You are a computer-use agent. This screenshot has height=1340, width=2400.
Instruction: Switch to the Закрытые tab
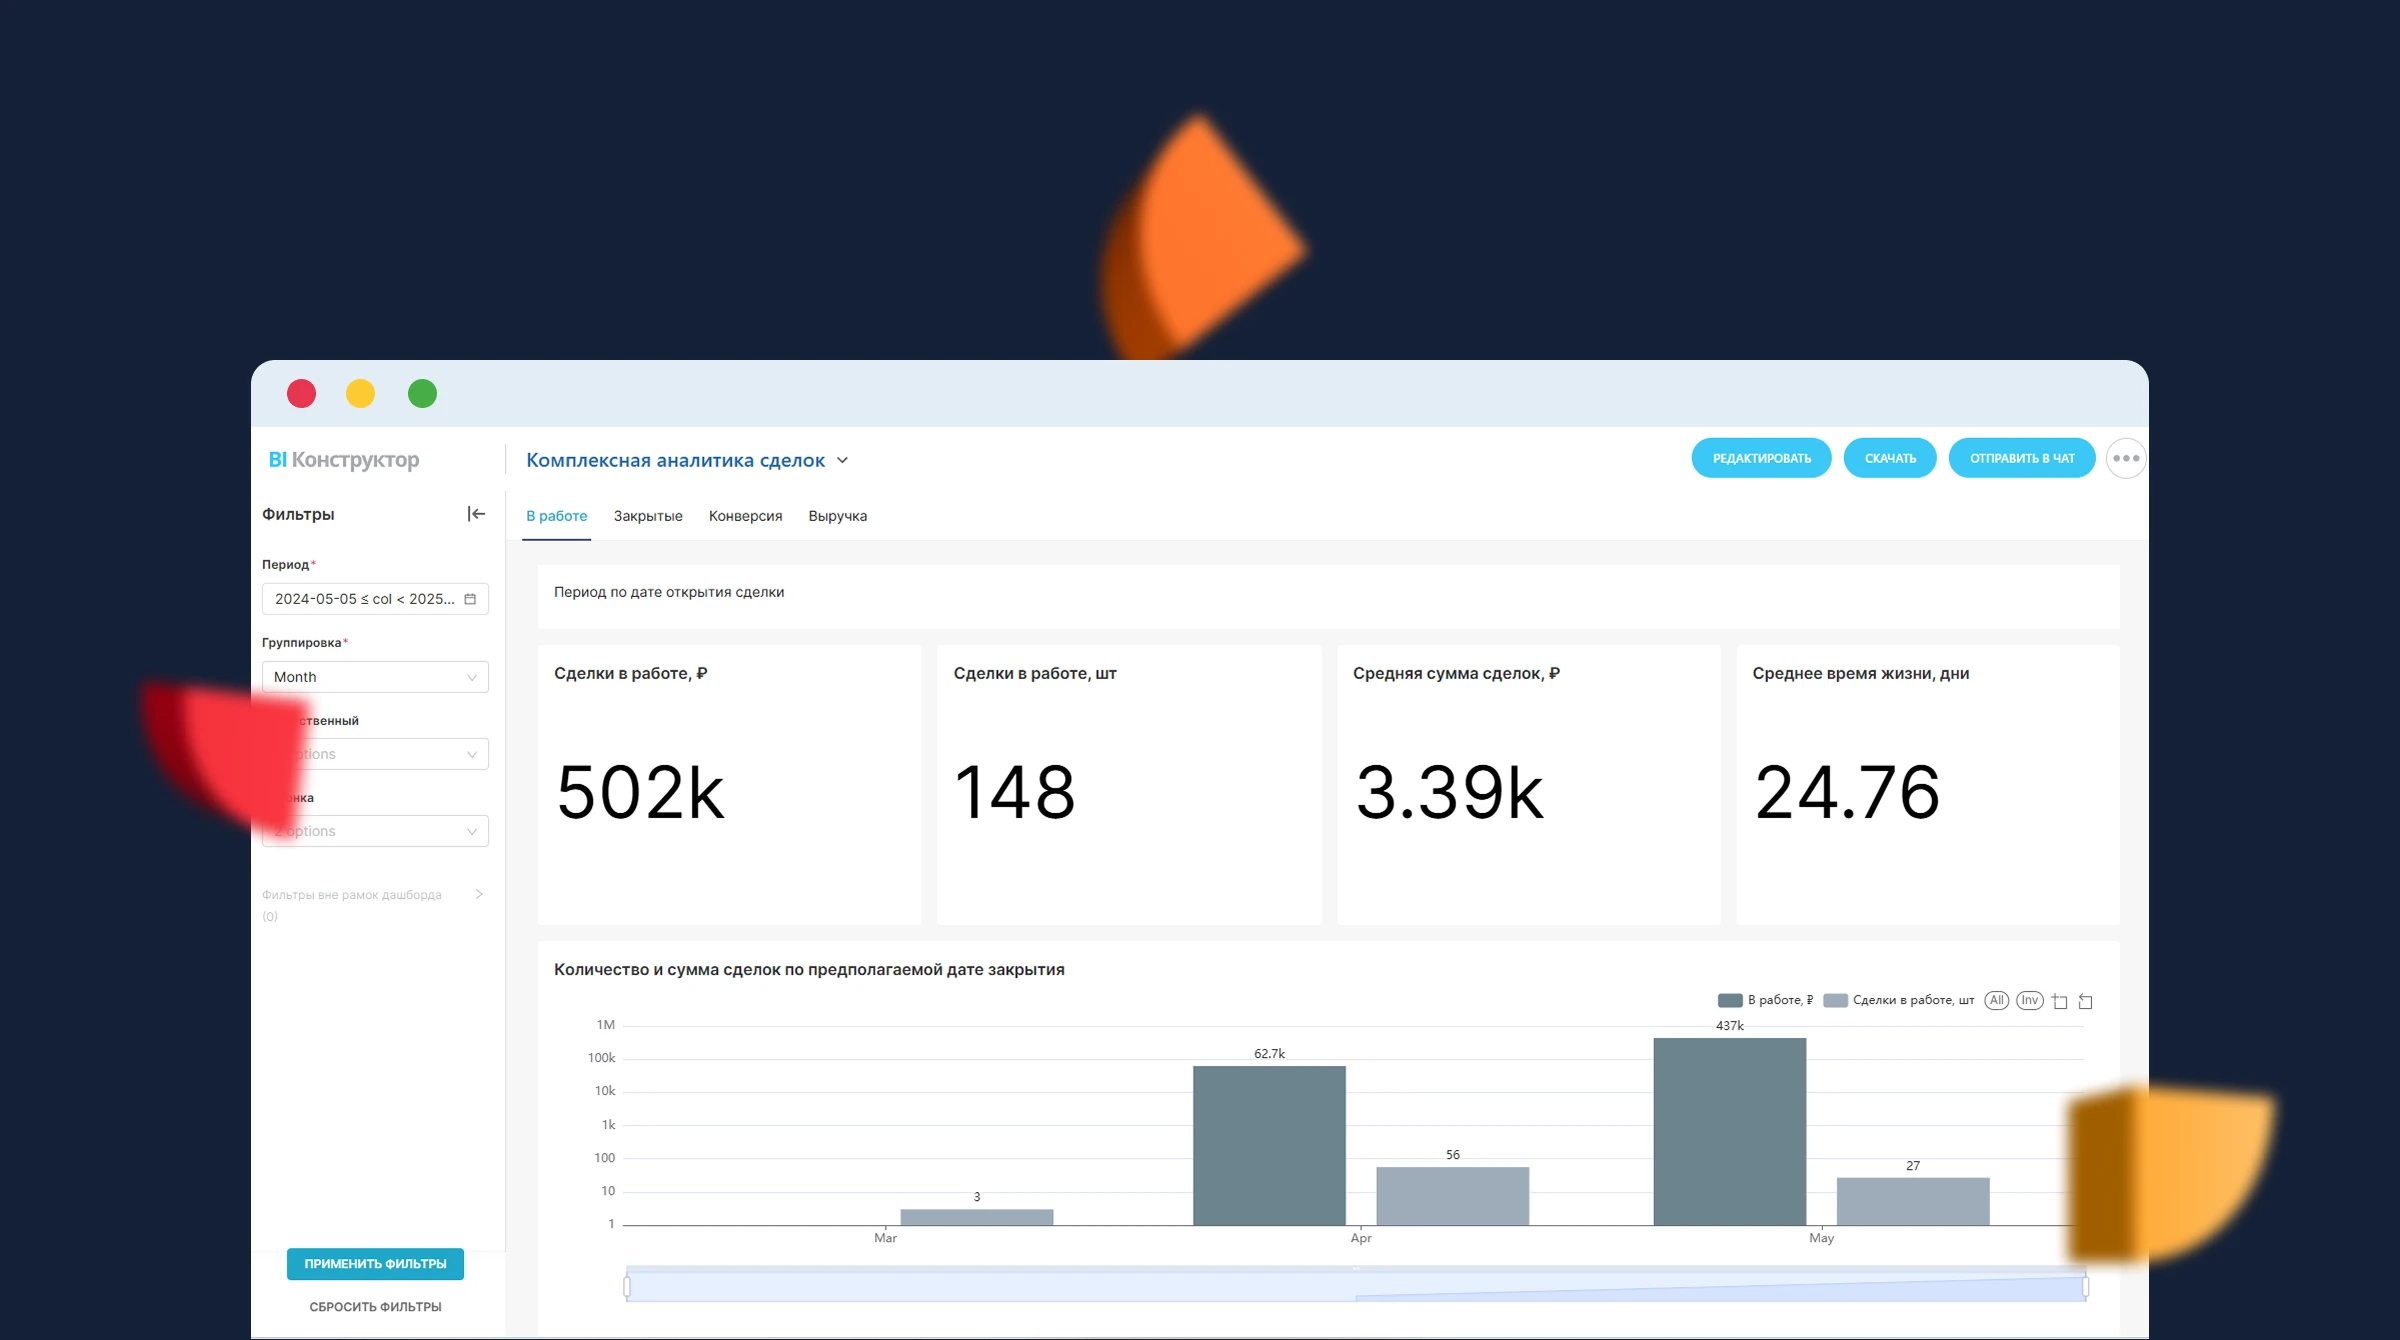pyautogui.click(x=648, y=516)
